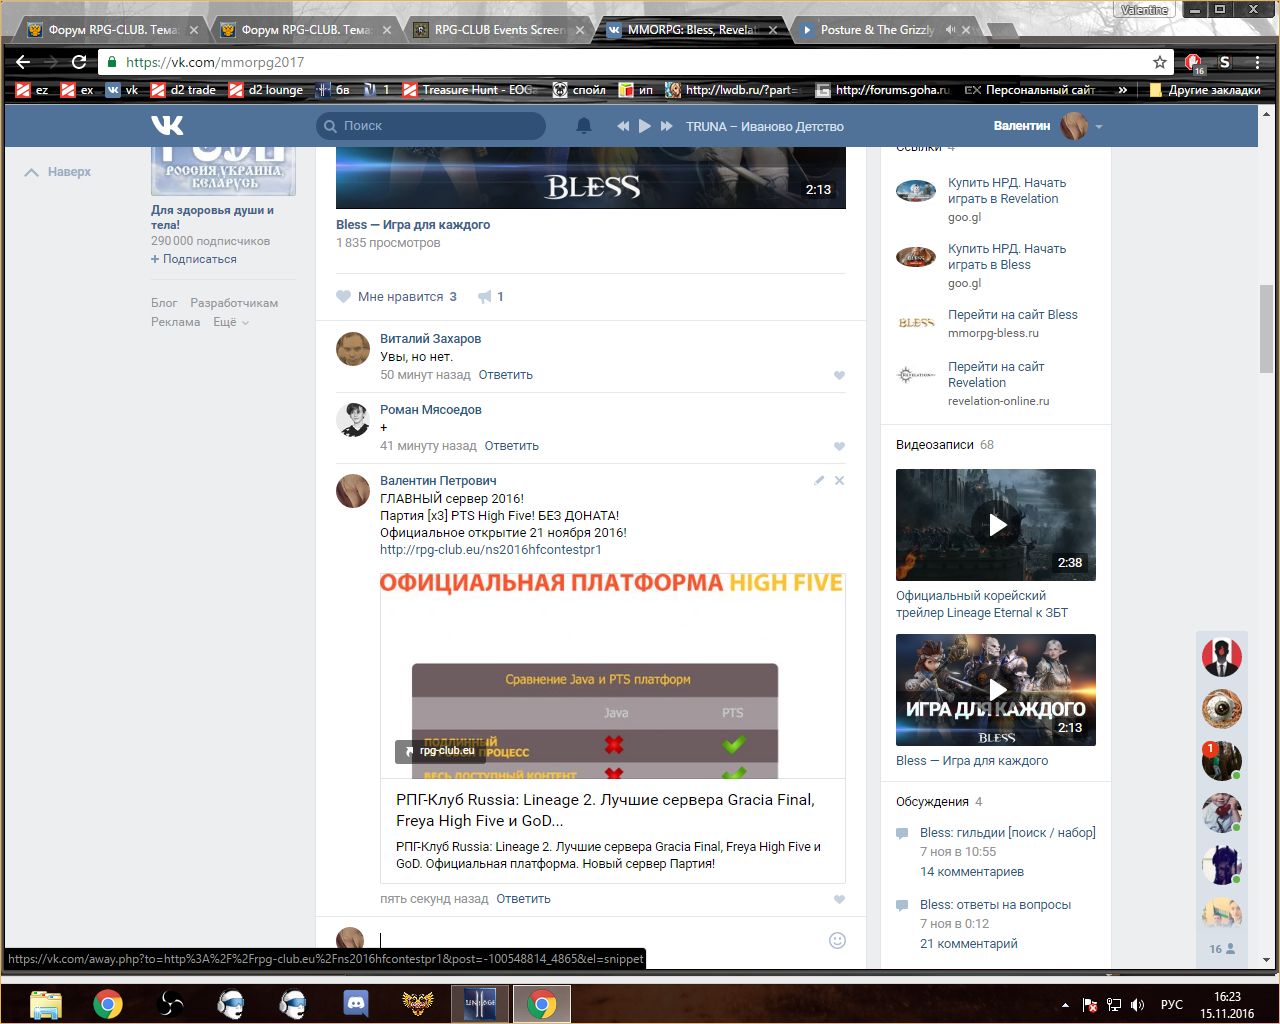Click Подписаться to subscribe link
This screenshot has width=1280, height=1024.
pyautogui.click(x=194, y=259)
